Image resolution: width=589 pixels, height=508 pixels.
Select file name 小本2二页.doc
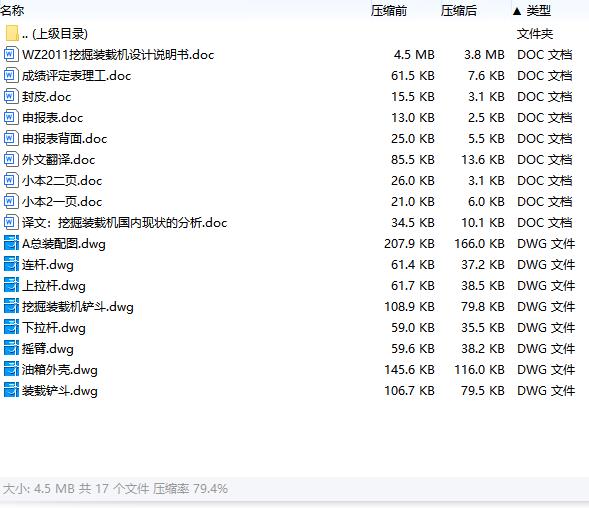tap(62, 181)
